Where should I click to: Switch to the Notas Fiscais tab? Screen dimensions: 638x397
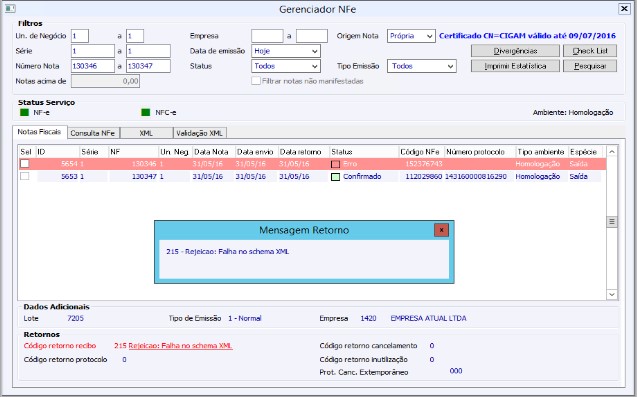click(39, 132)
